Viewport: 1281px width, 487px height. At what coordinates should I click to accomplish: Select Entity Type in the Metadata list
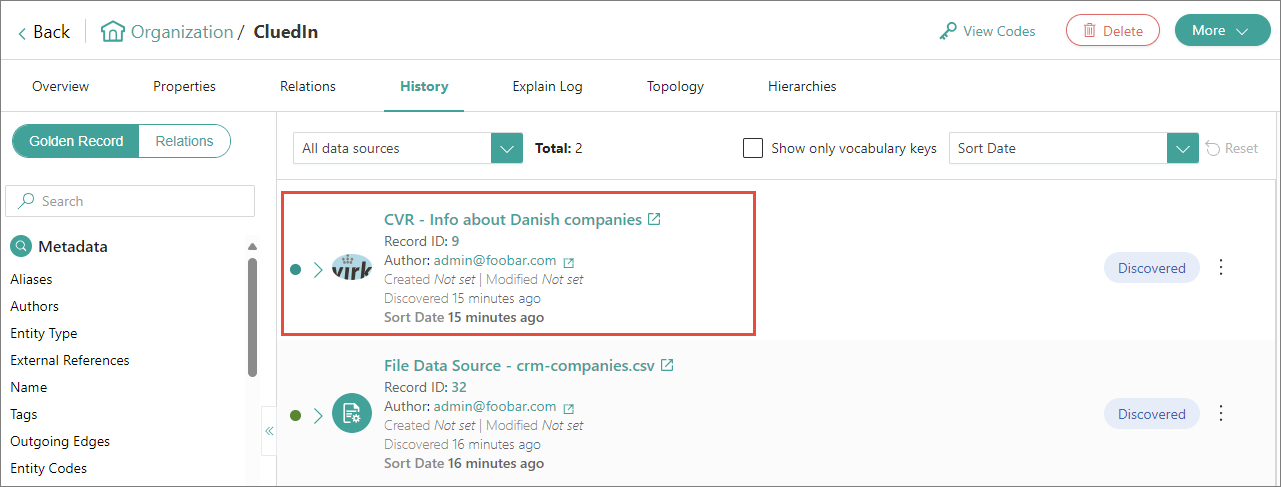pyautogui.click(x=43, y=333)
